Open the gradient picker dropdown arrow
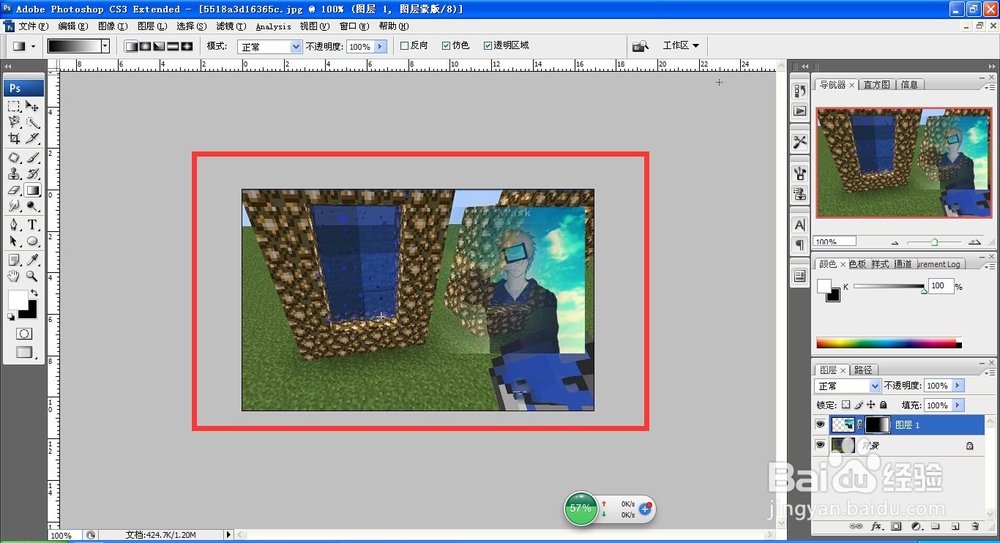The height and width of the screenshot is (543, 1000). pos(105,46)
